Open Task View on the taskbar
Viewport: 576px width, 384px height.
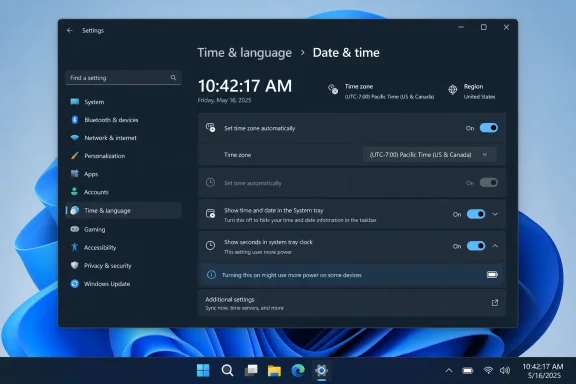click(x=251, y=370)
